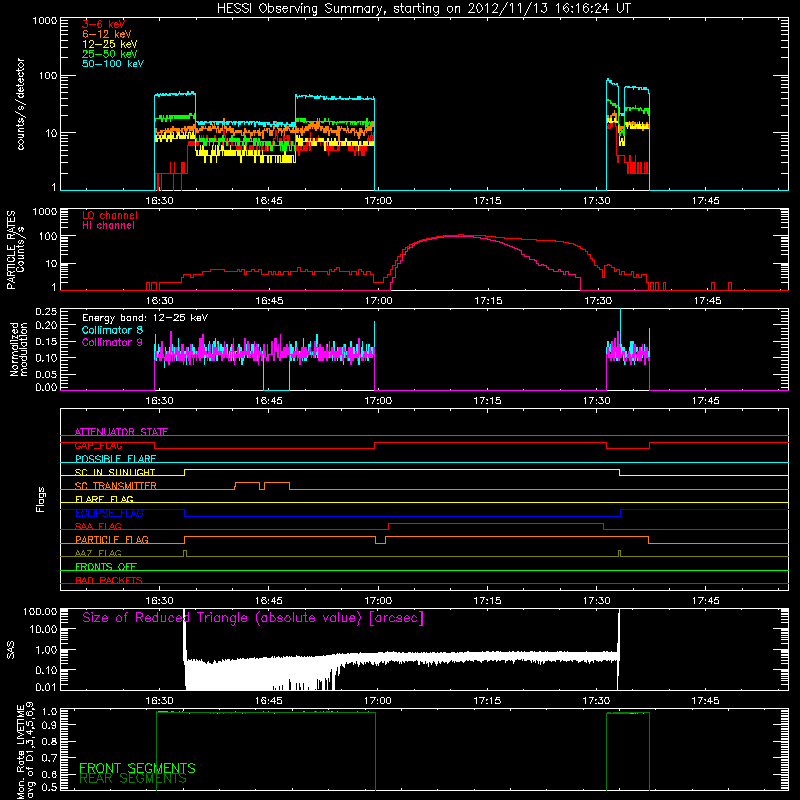800x800 pixels.
Task: Click the SC IN SUNLIGHT flag label
Action: tap(115, 472)
